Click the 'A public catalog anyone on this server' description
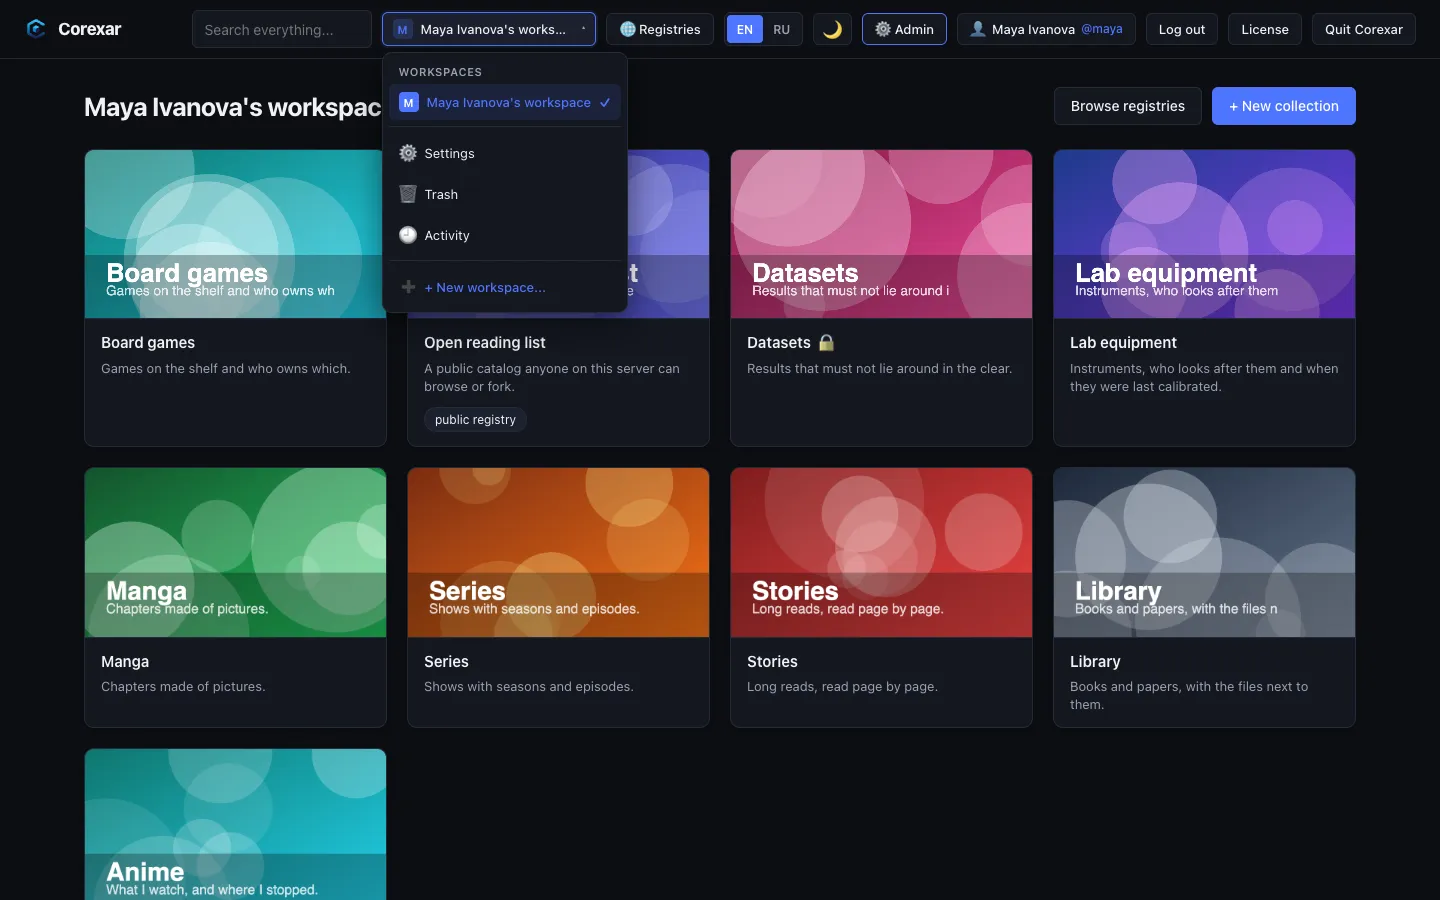The image size is (1440, 900). pos(552,378)
